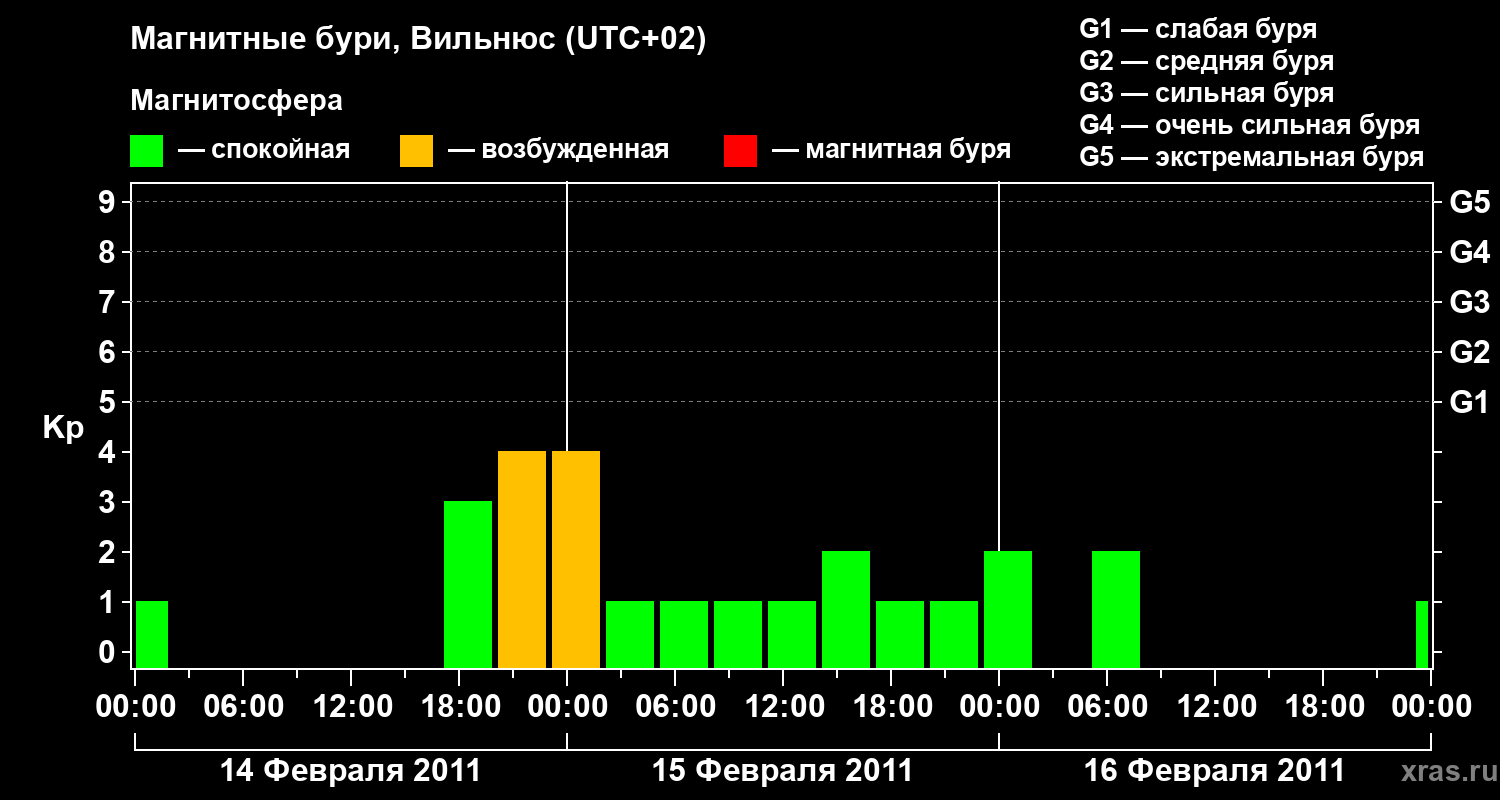Select the green Kp 3 bar at 18:00
The width and height of the screenshot is (1500, 800).
(x=468, y=584)
